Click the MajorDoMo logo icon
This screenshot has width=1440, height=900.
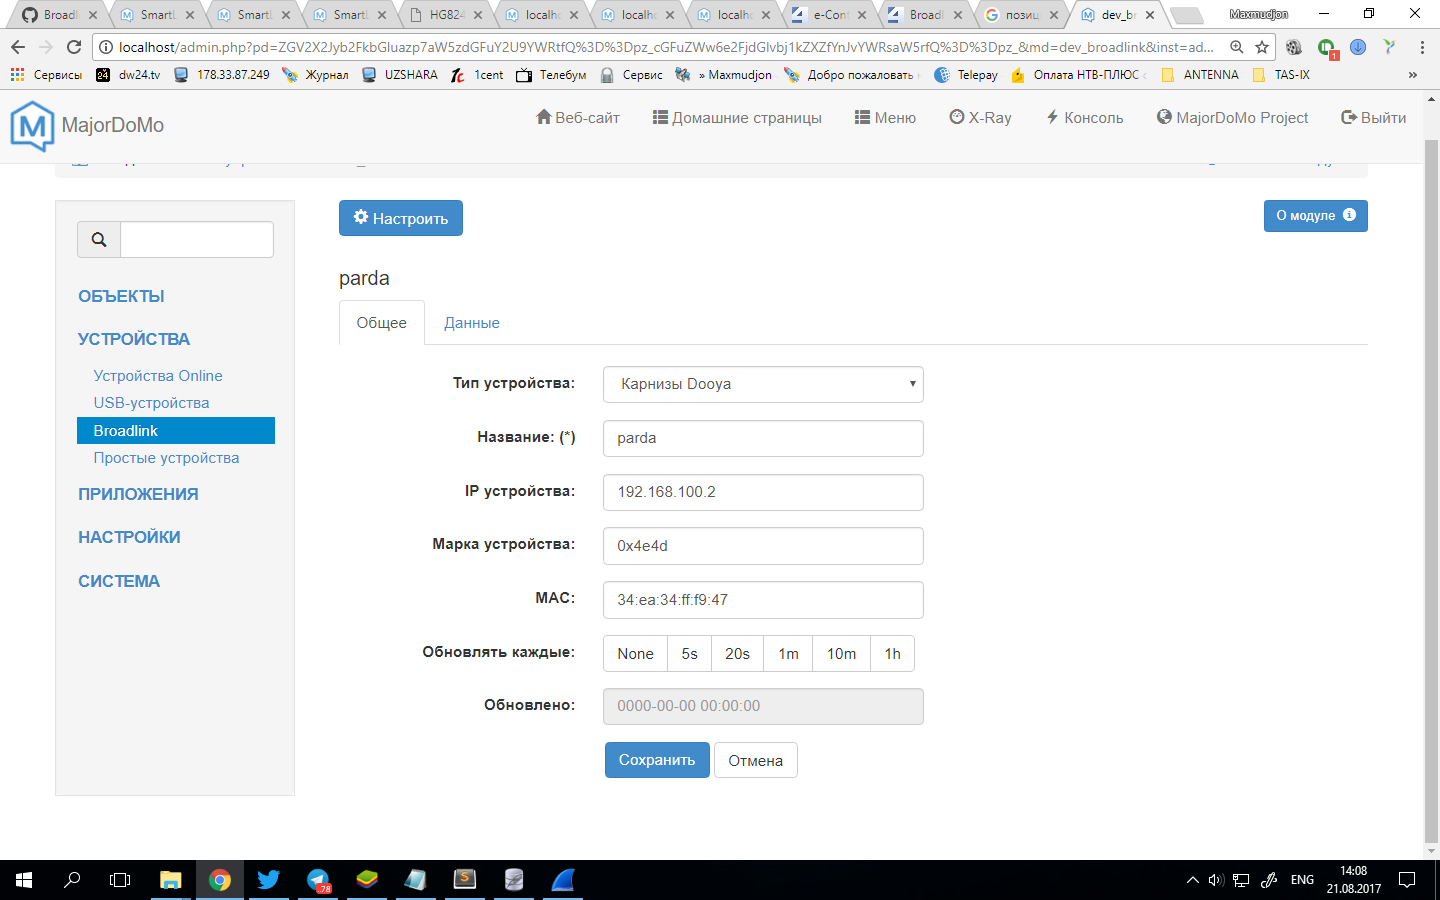32,126
